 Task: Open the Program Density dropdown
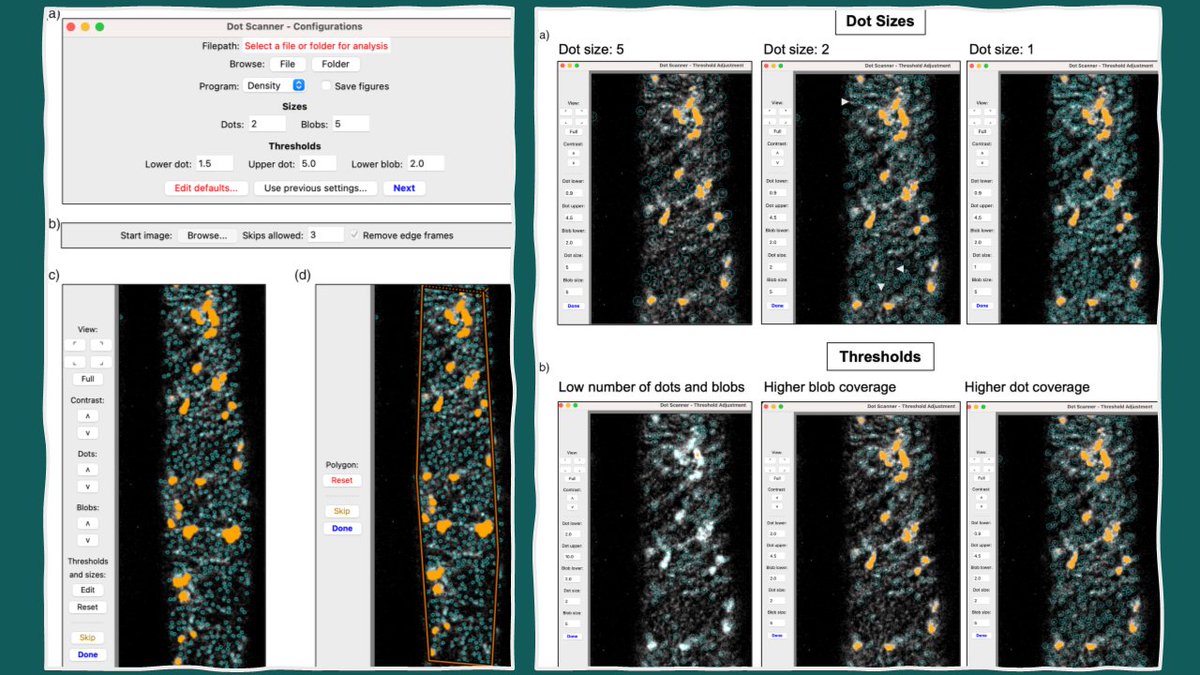click(x=275, y=86)
